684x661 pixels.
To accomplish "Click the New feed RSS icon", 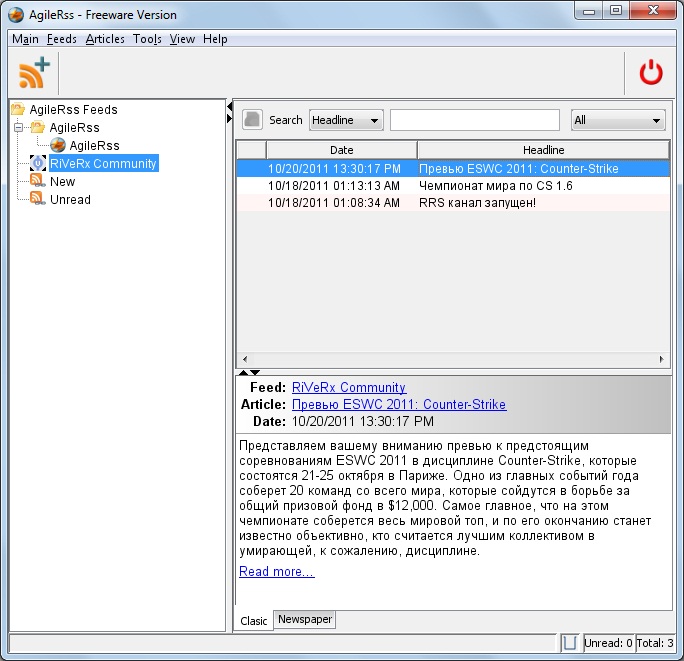I will pyautogui.click(x=38, y=181).
